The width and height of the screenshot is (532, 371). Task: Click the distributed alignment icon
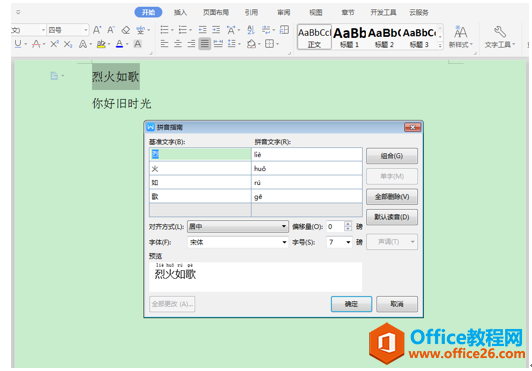pos(218,44)
